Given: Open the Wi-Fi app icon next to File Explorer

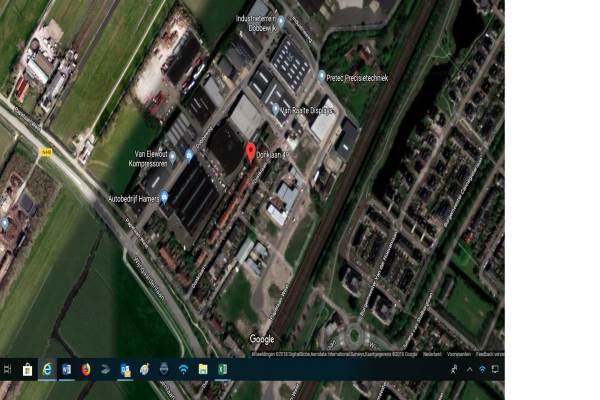Looking at the screenshot, I should (x=184, y=369).
